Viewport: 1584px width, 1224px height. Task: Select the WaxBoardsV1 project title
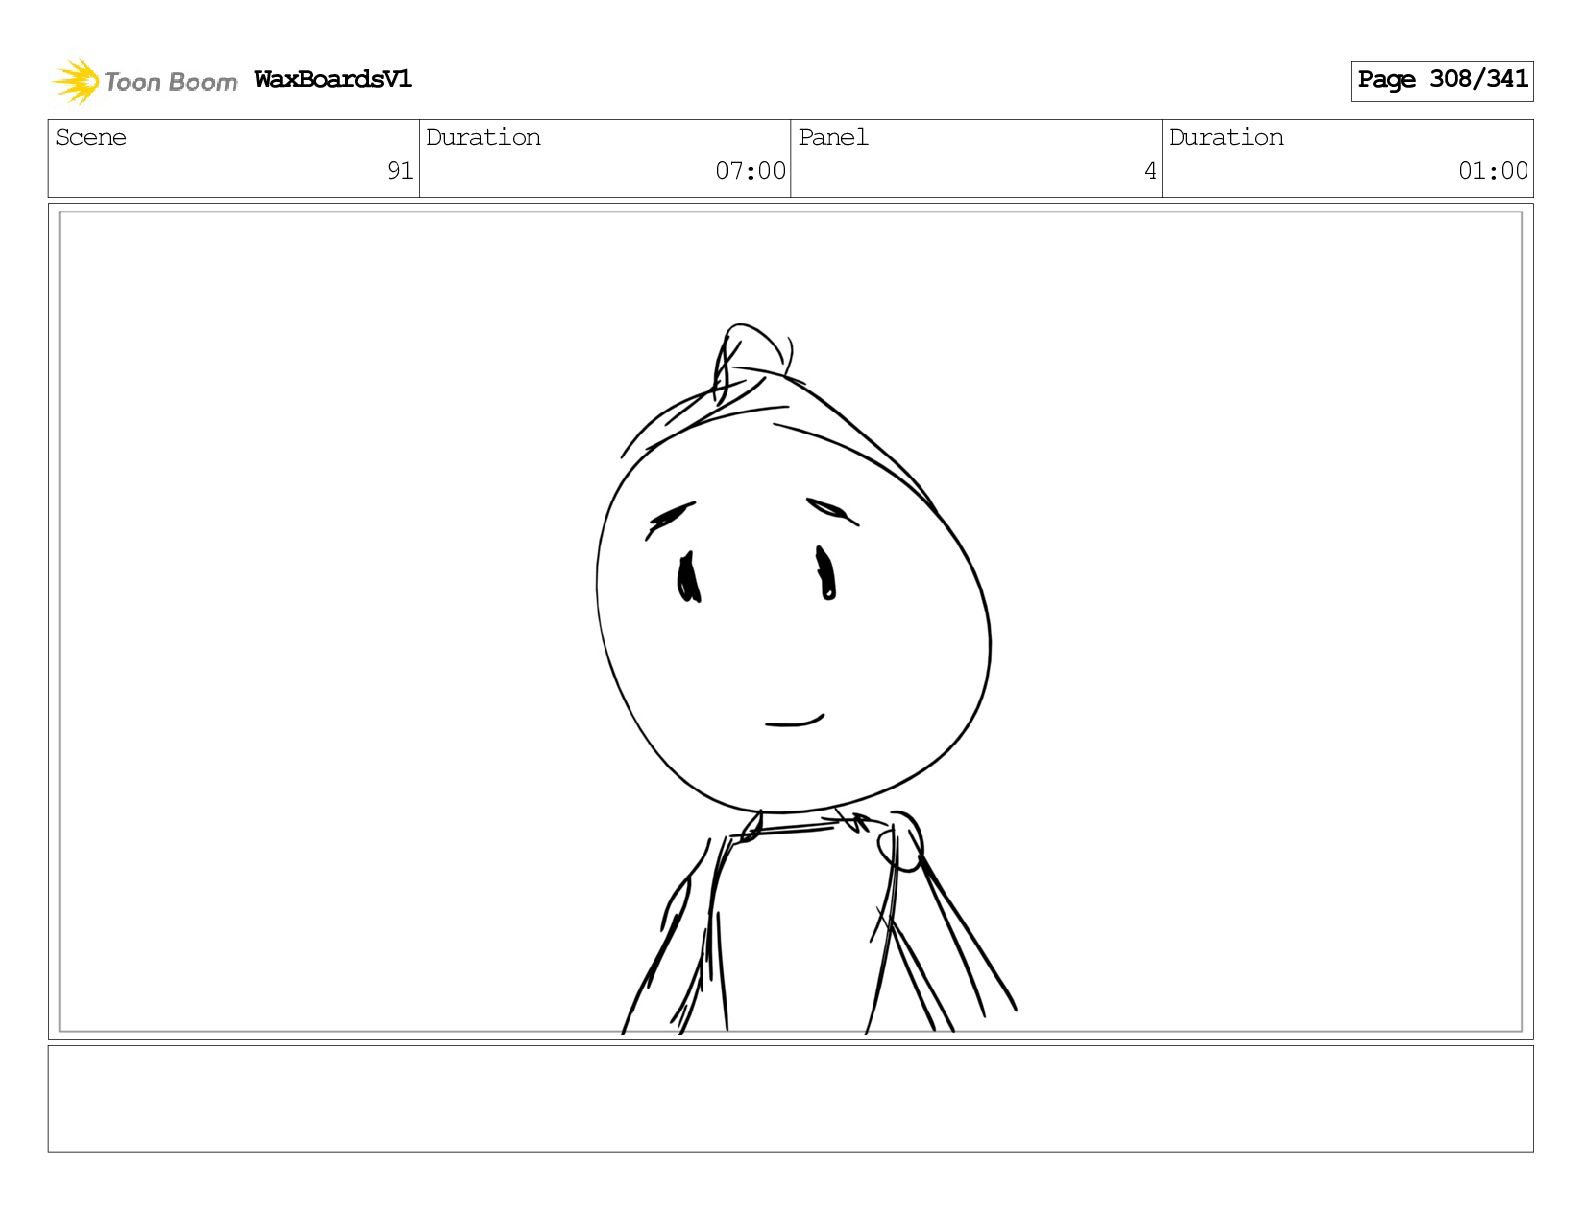click(x=333, y=79)
